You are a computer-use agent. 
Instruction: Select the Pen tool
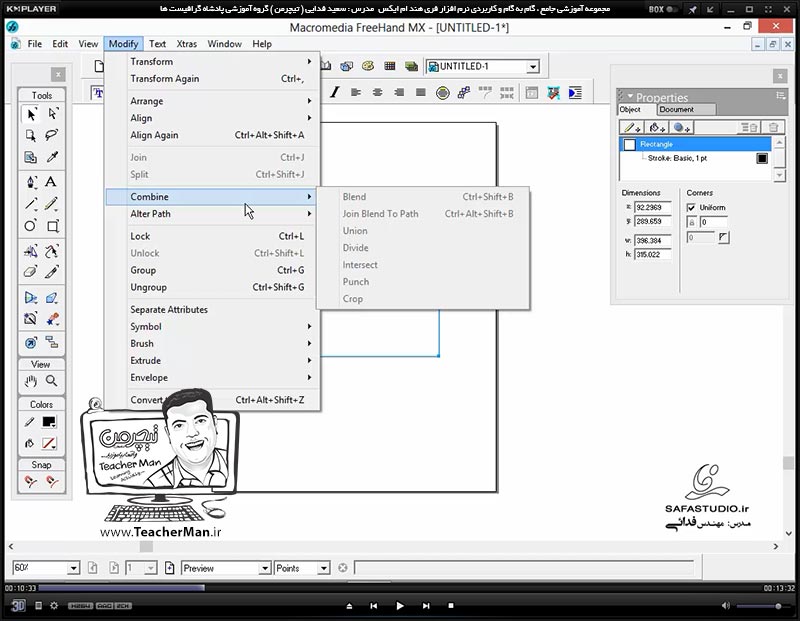[31, 182]
